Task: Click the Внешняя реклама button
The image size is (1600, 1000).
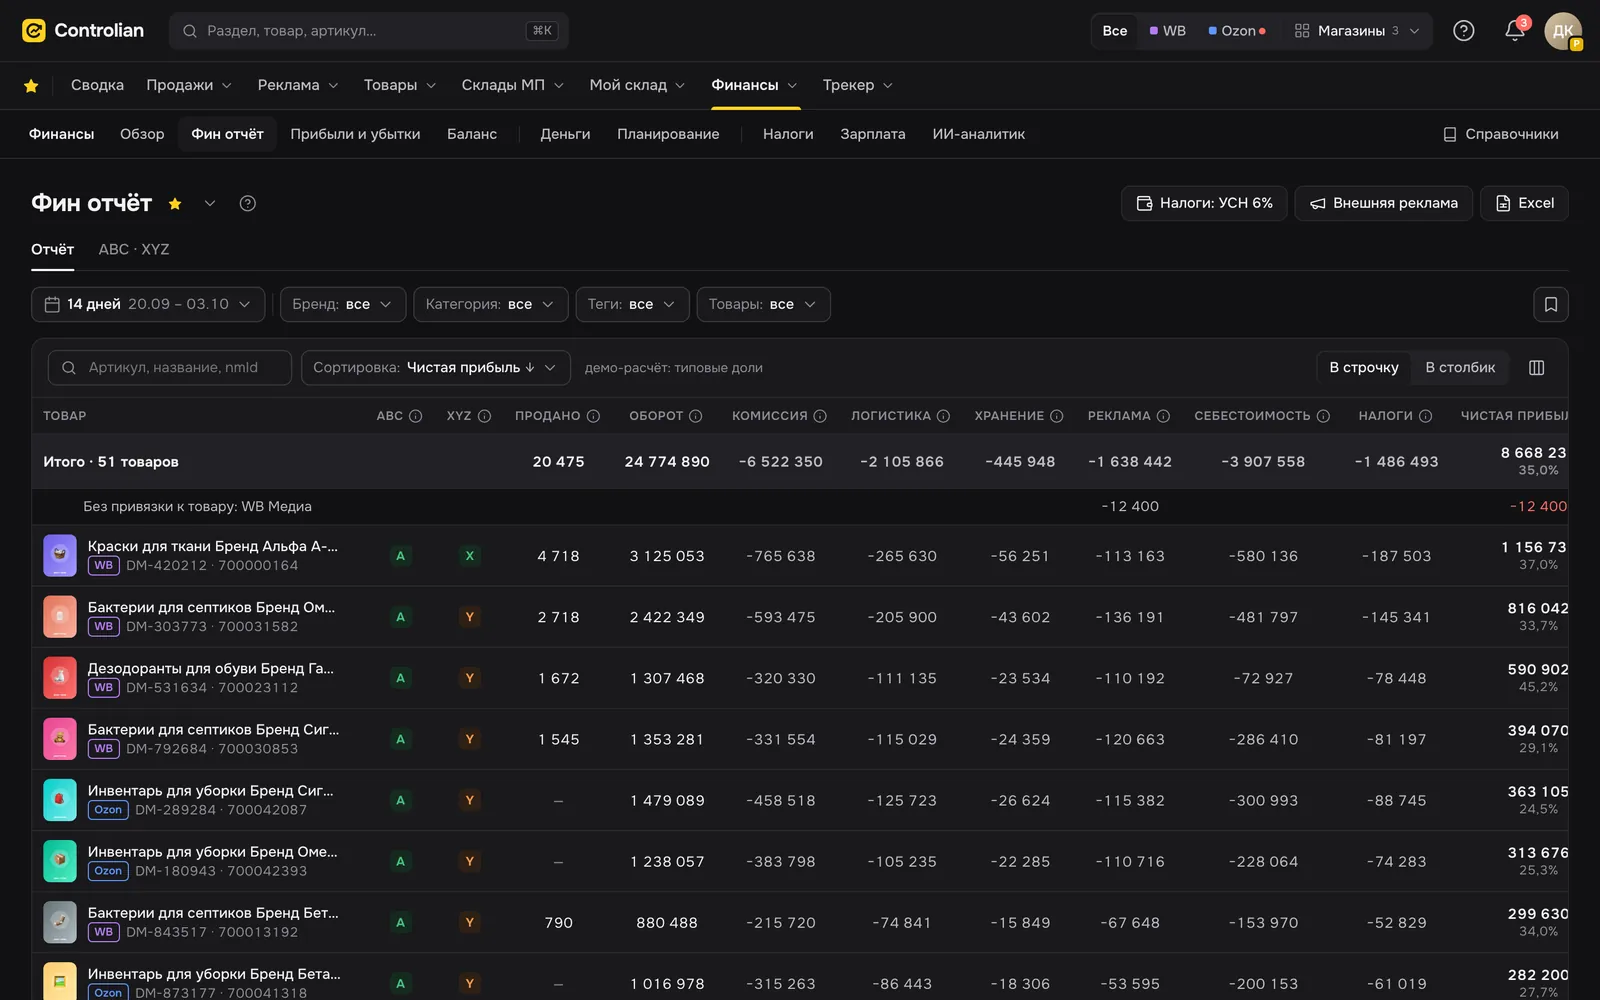Action: [1384, 204]
